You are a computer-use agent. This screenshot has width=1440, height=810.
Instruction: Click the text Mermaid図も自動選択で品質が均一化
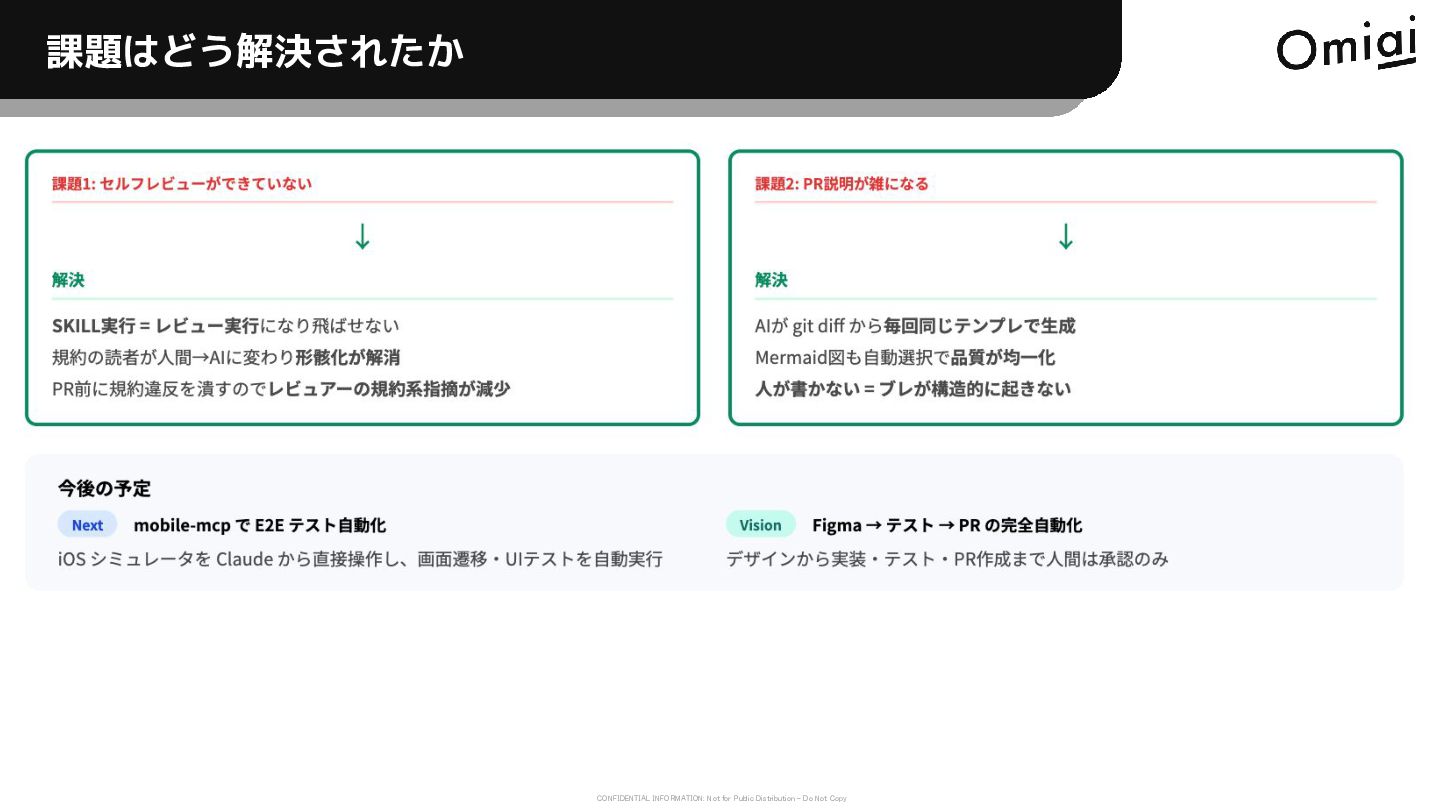click(x=905, y=357)
